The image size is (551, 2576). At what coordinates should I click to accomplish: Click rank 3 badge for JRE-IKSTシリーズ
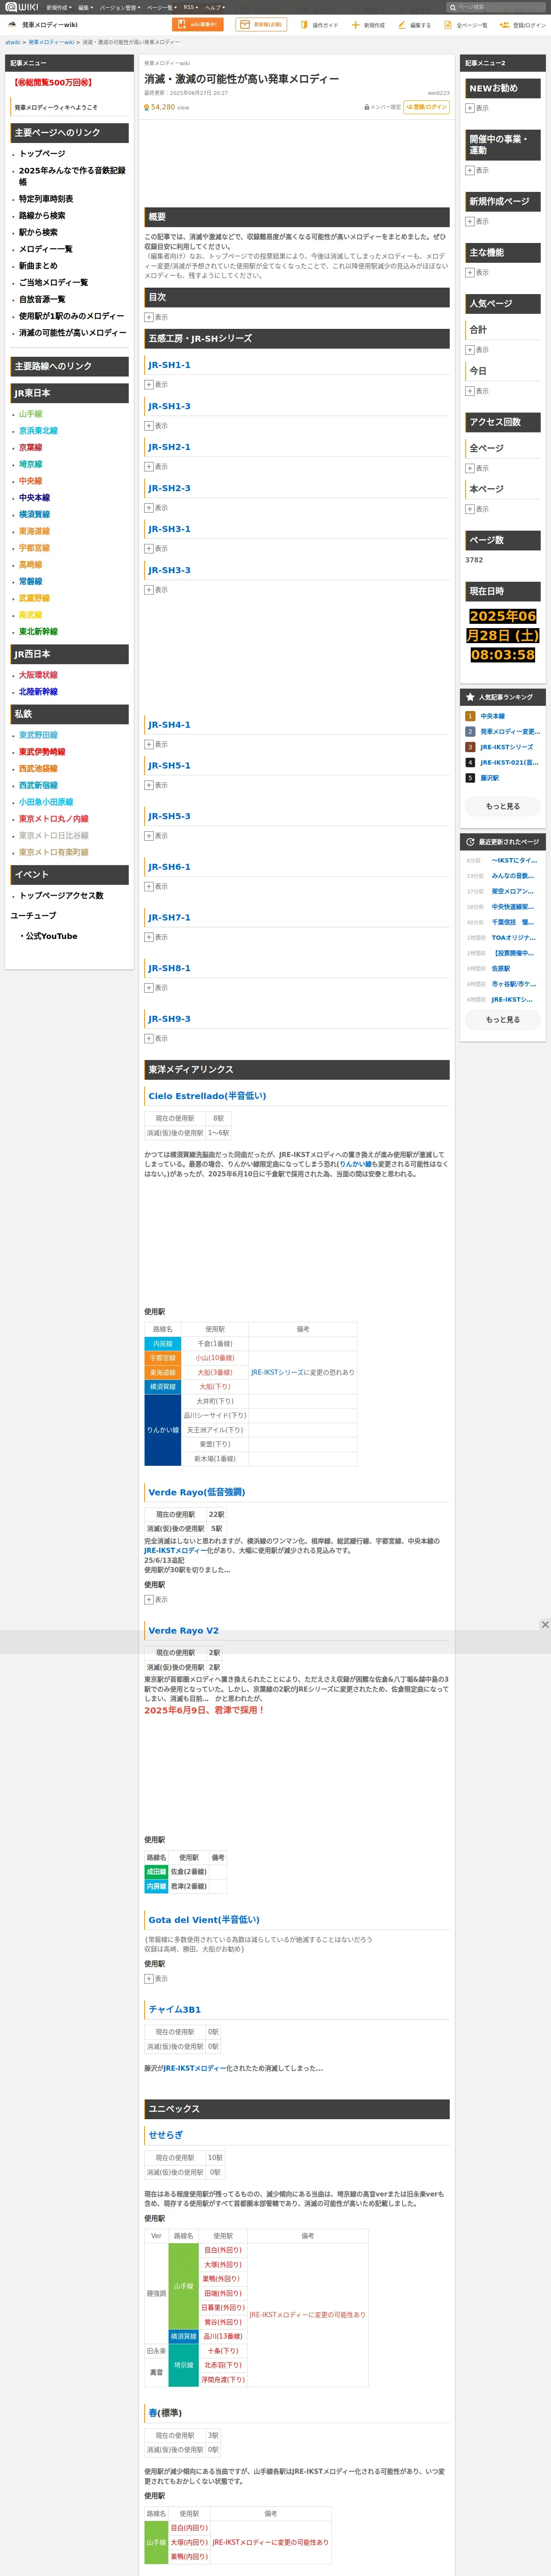tap(470, 747)
